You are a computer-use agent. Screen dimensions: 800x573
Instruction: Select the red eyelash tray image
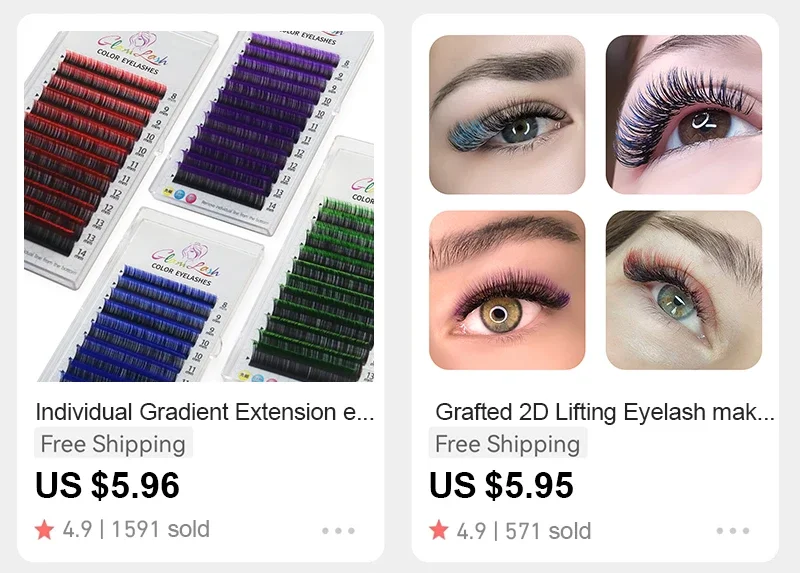[x=97, y=153]
